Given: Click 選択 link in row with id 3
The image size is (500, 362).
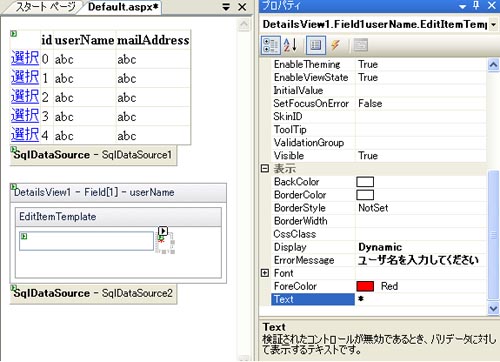Looking at the screenshot, I should 25,115.
